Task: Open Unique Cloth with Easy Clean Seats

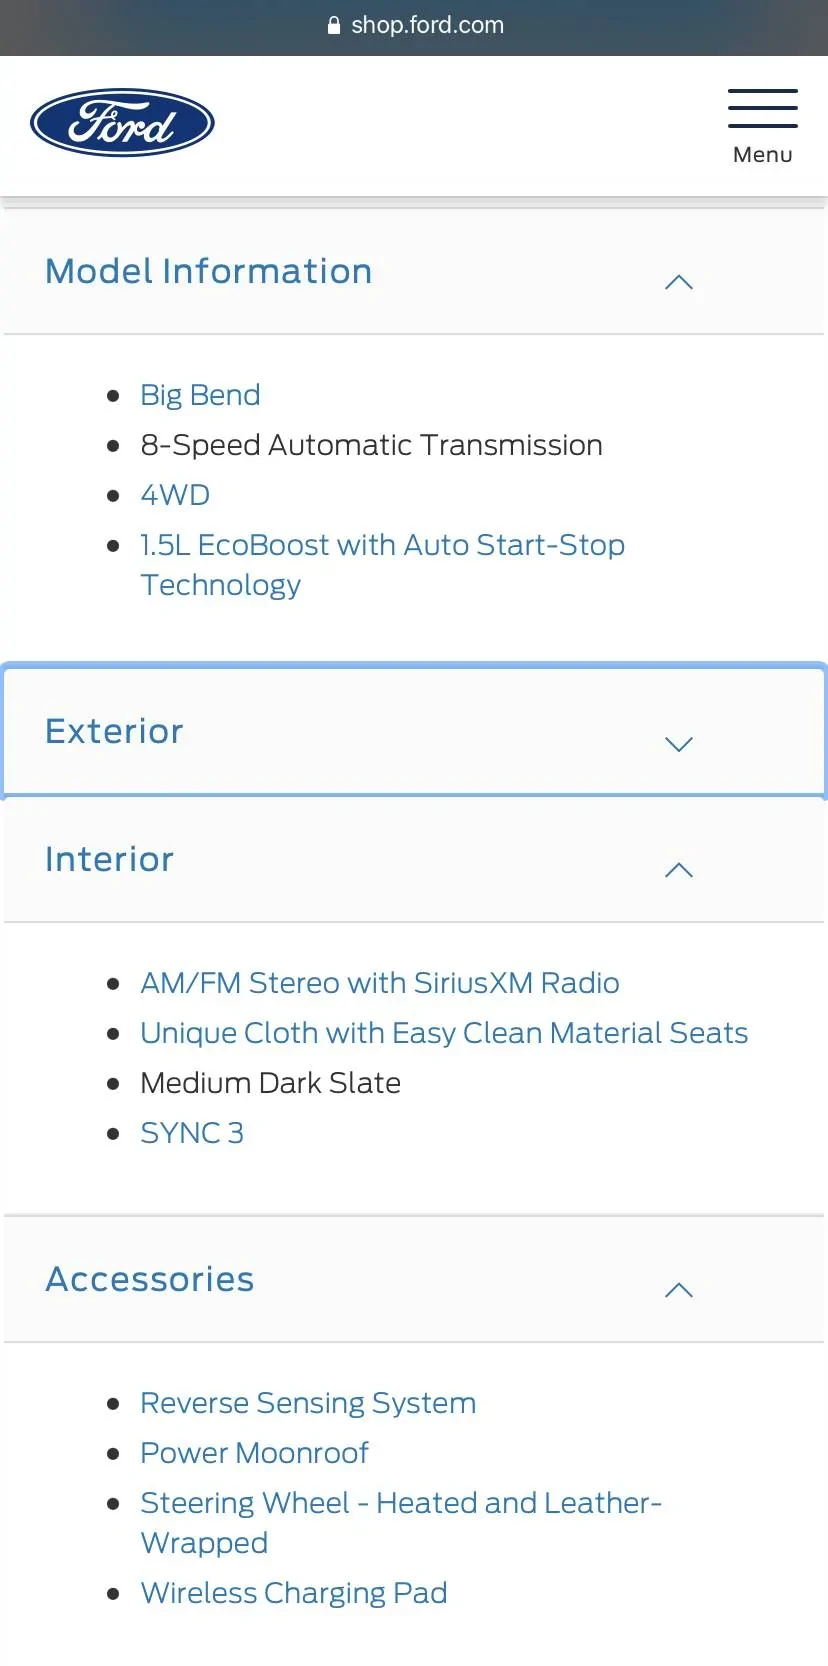Action: tap(444, 1033)
